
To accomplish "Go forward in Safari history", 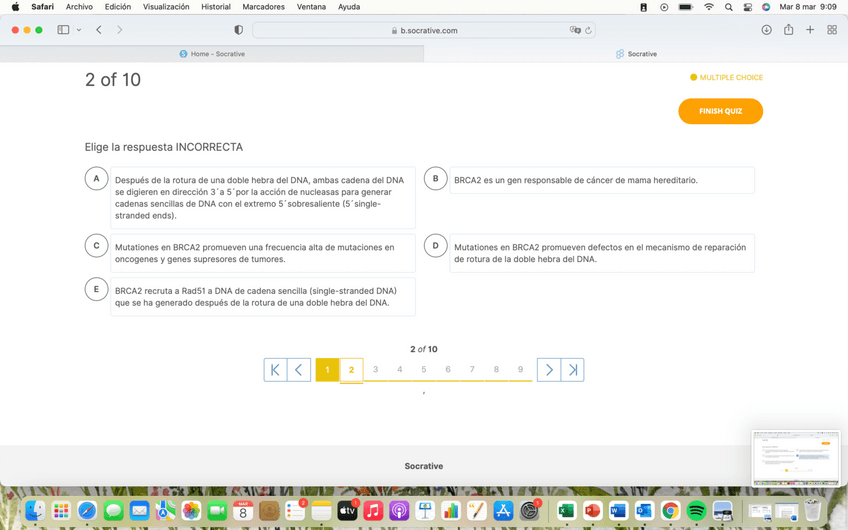I will tap(120, 30).
